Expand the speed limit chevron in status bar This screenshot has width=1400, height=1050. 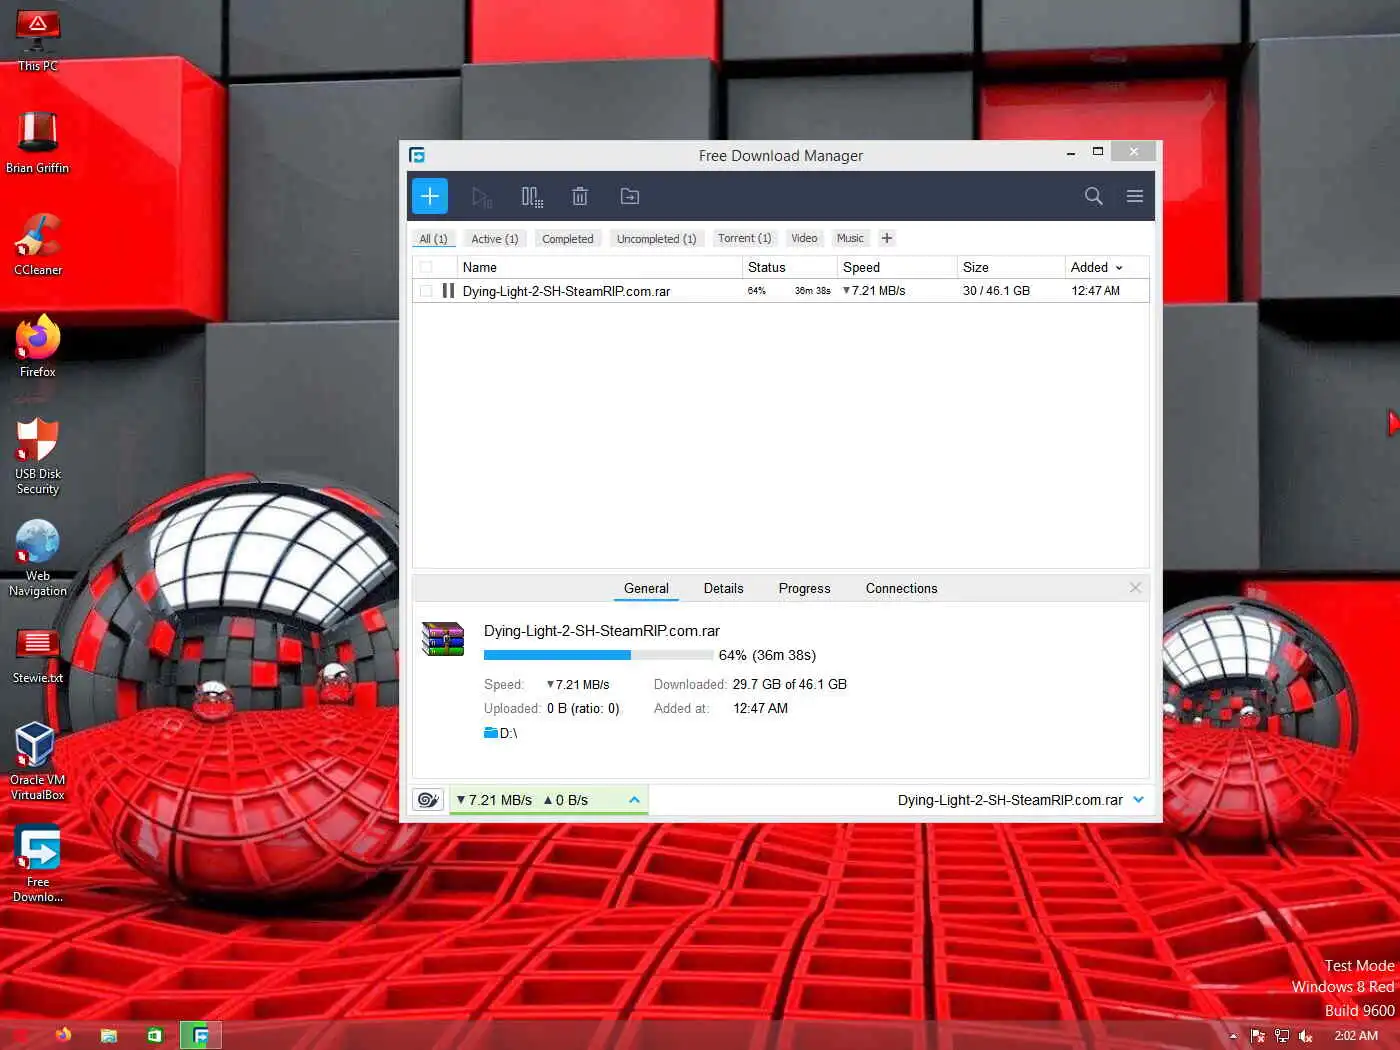coord(634,800)
